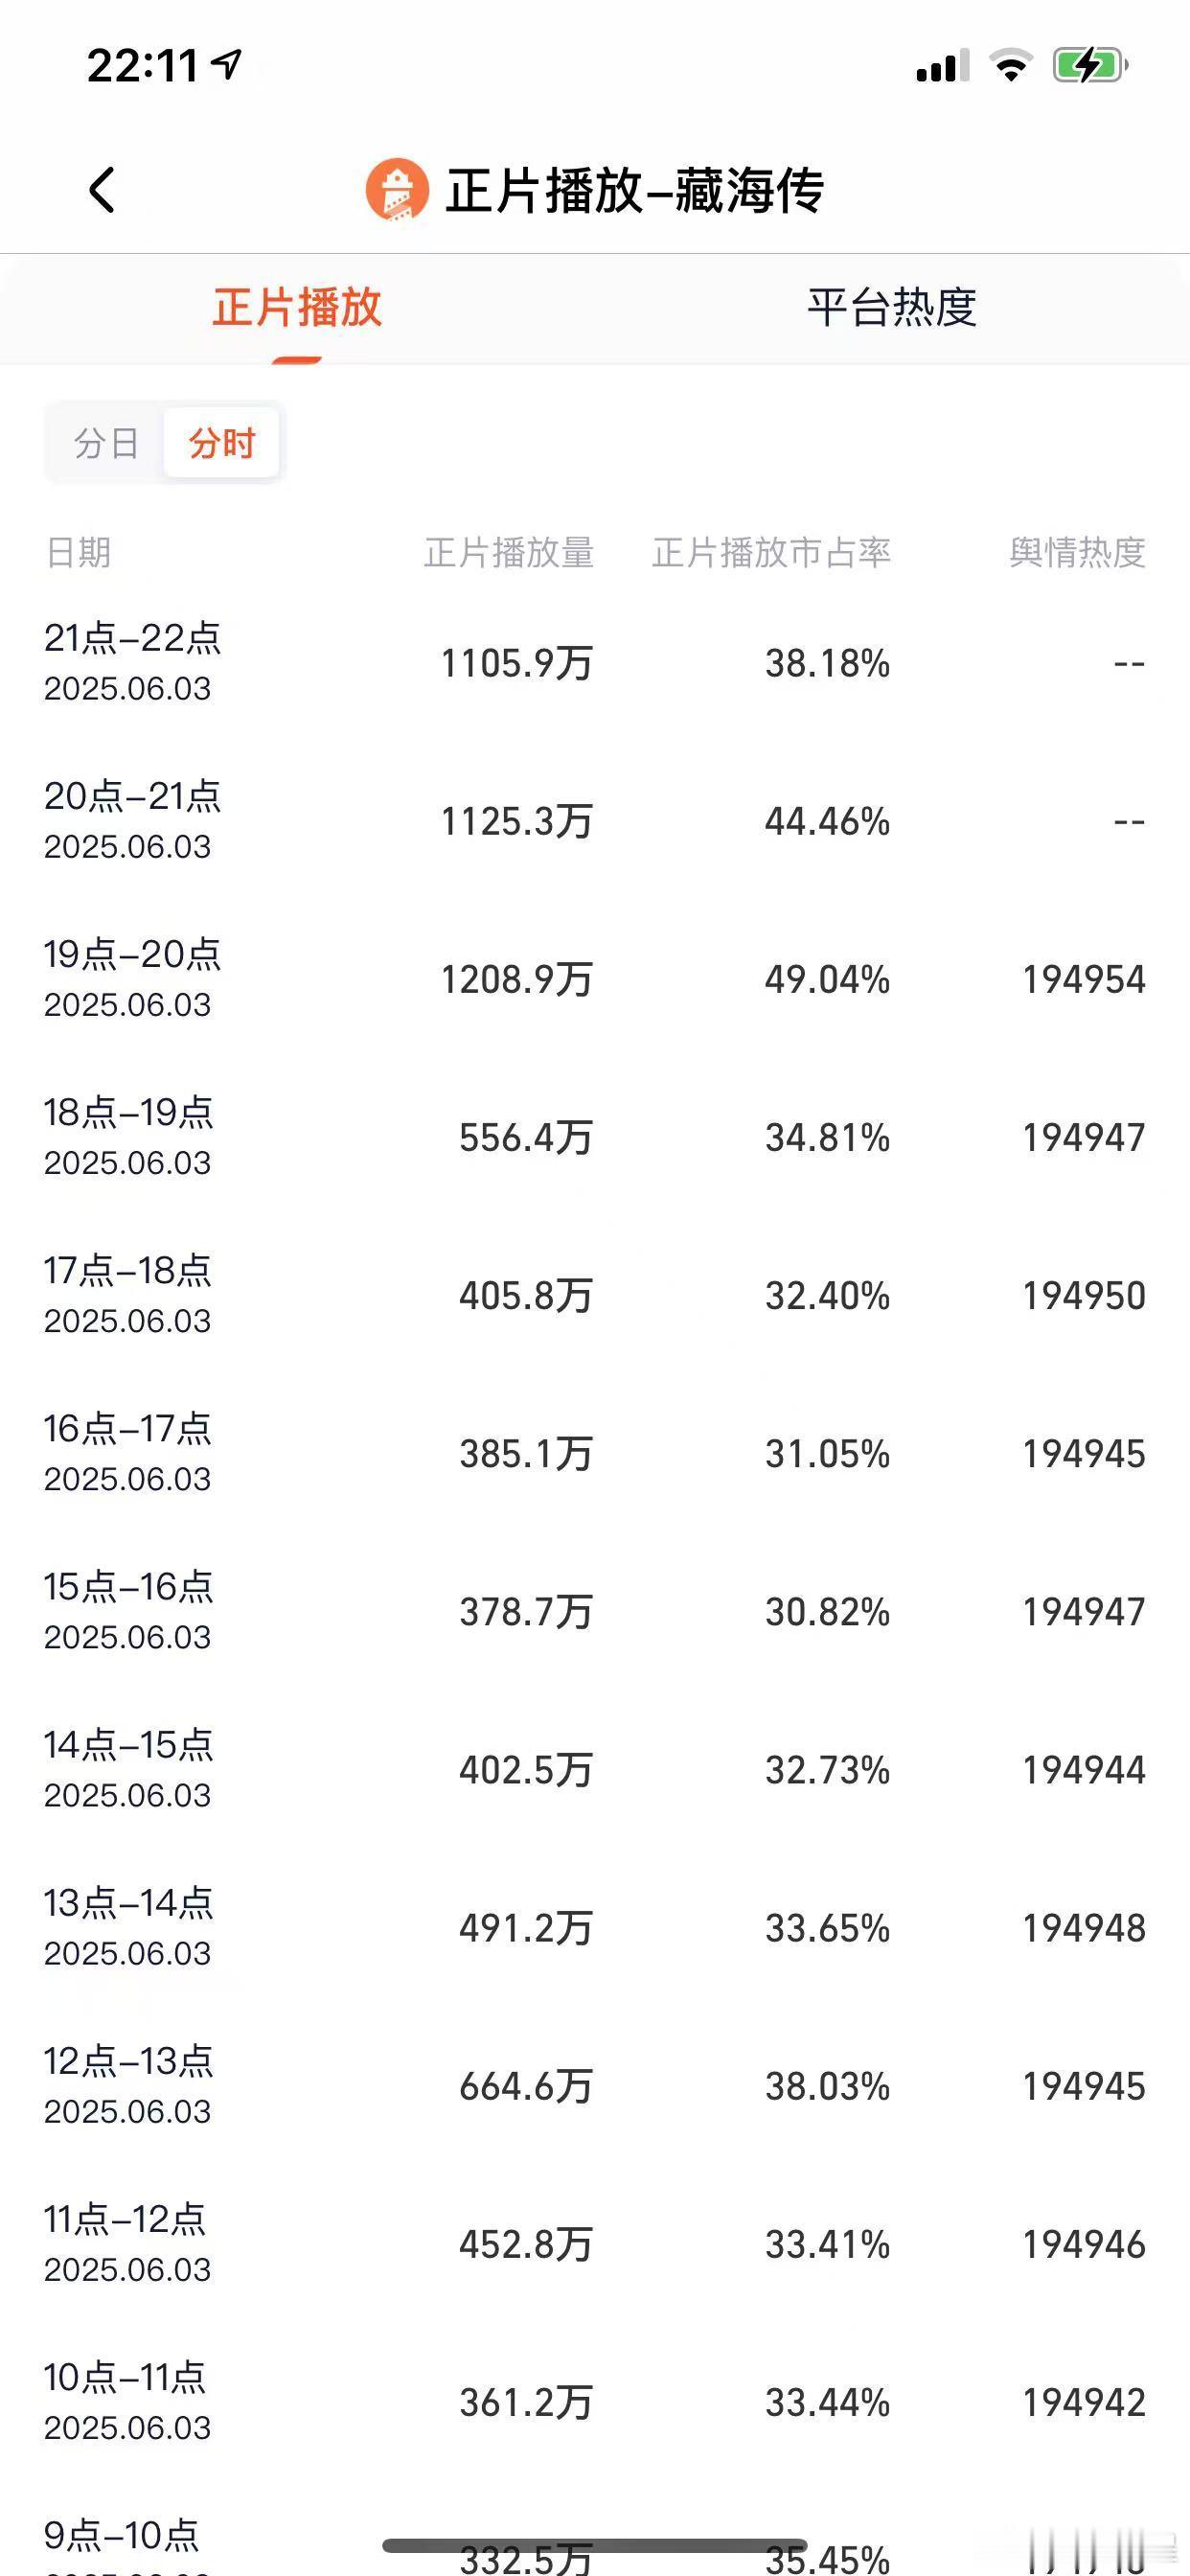Viewport: 1190px width, 2576px height.
Task: Open the 19点–20点 row with 1208.9万
Action: [x=595, y=979]
